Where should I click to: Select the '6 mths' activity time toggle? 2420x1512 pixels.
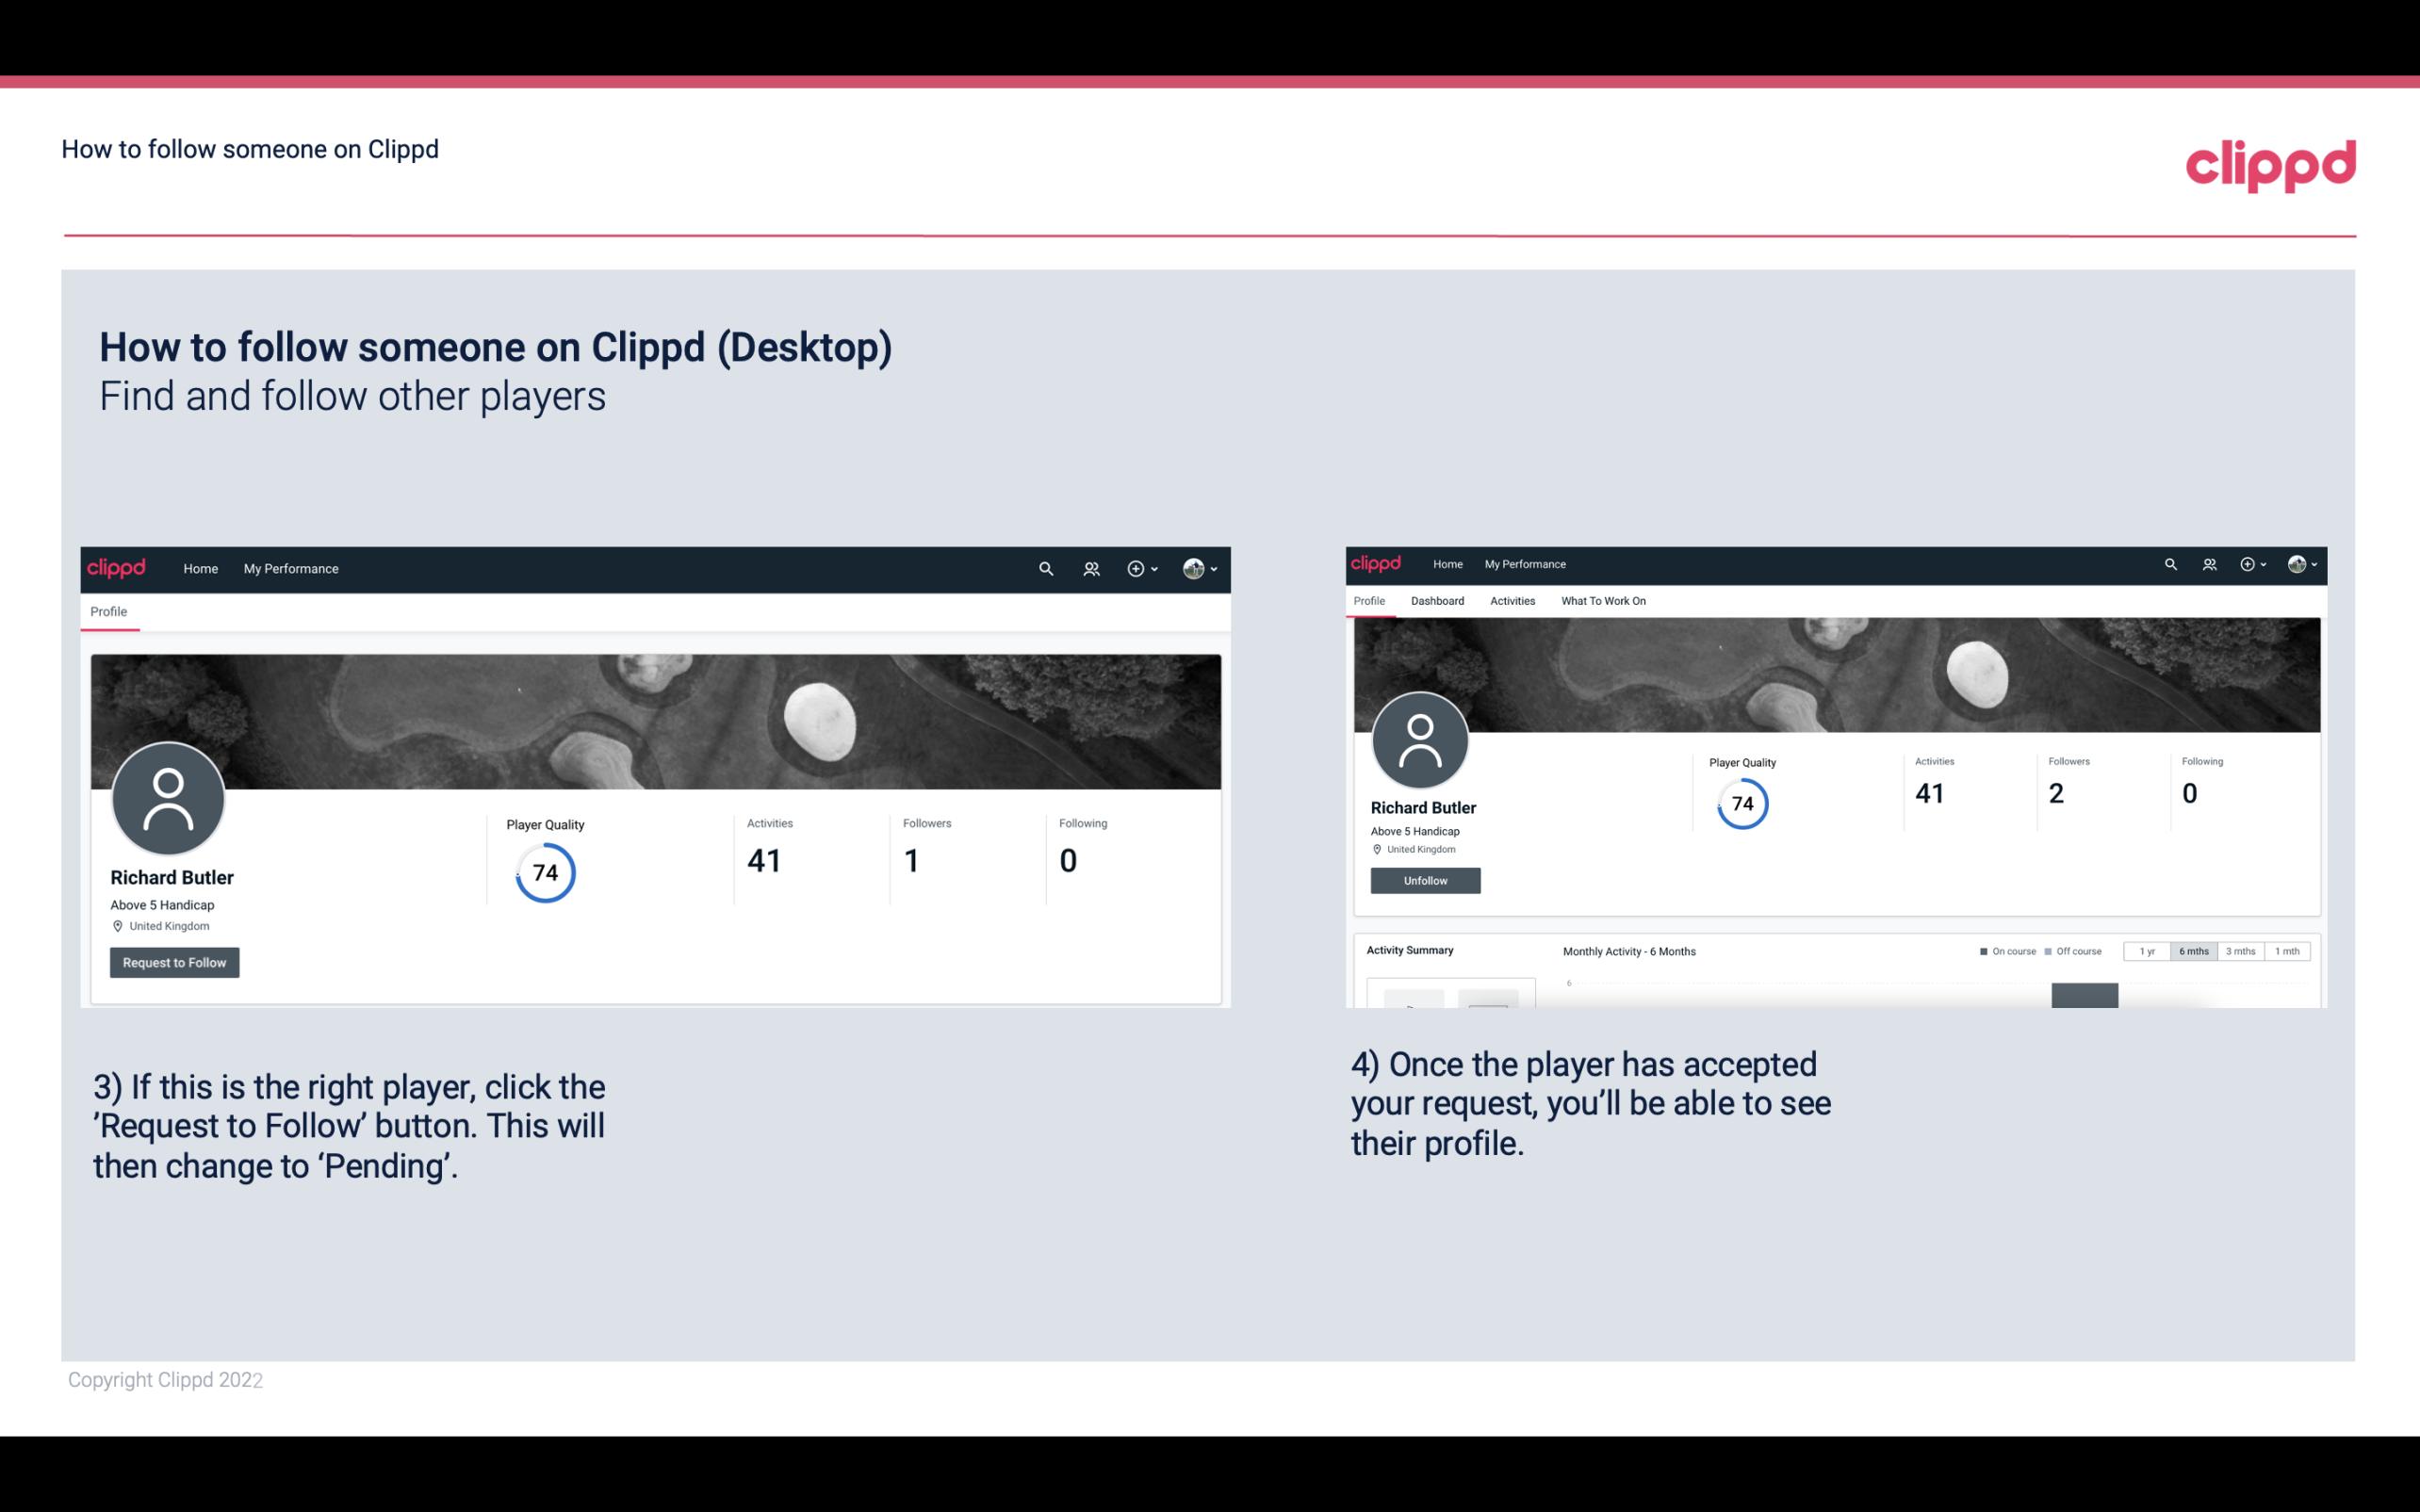click(x=2192, y=951)
